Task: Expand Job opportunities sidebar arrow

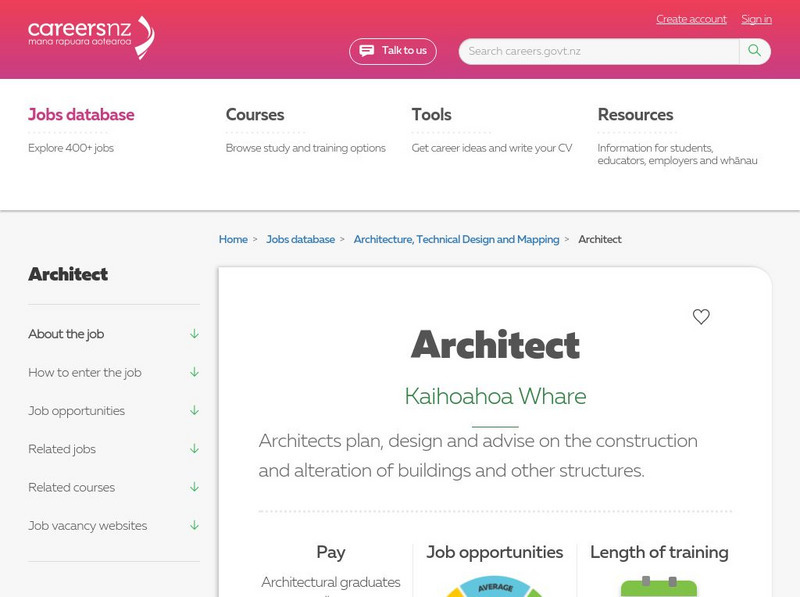Action: (194, 411)
